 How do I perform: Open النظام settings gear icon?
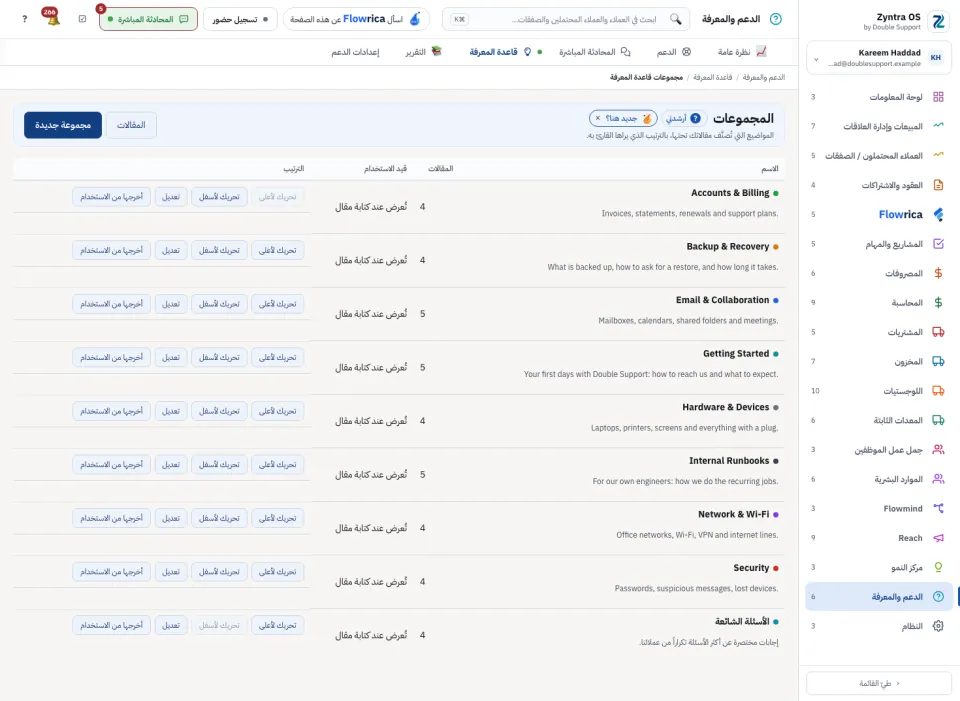[x=938, y=626]
